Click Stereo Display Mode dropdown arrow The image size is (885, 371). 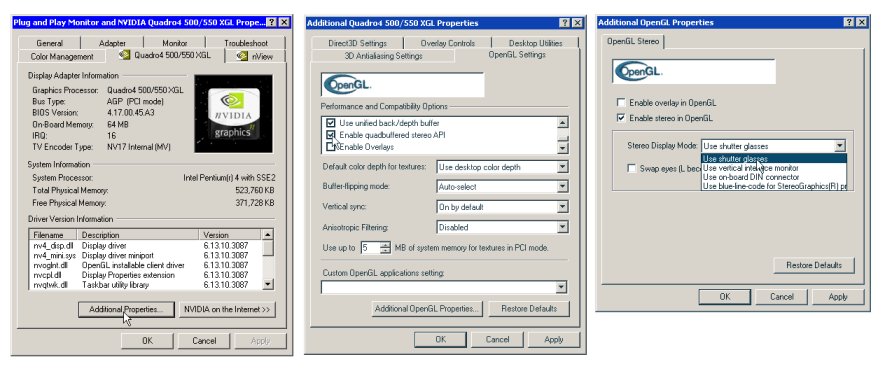click(x=840, y=146)
